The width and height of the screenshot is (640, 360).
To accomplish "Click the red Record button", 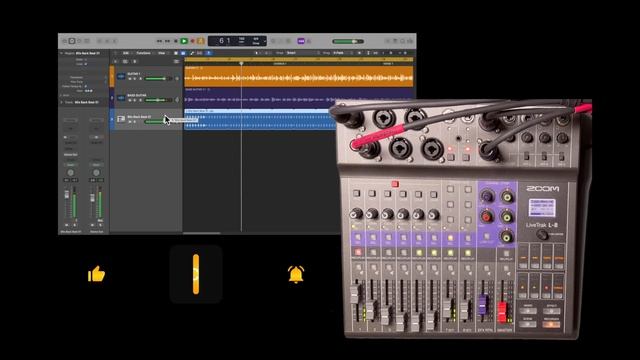I will 193,41.
